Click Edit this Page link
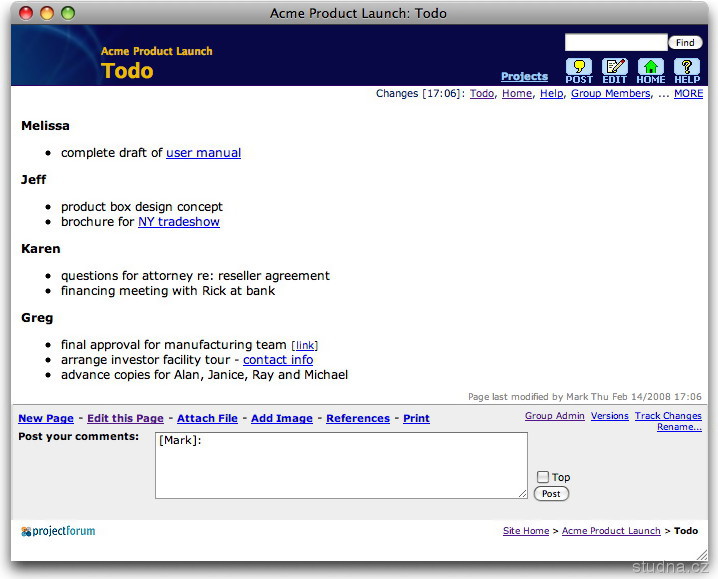 click(x=125, y=418)
